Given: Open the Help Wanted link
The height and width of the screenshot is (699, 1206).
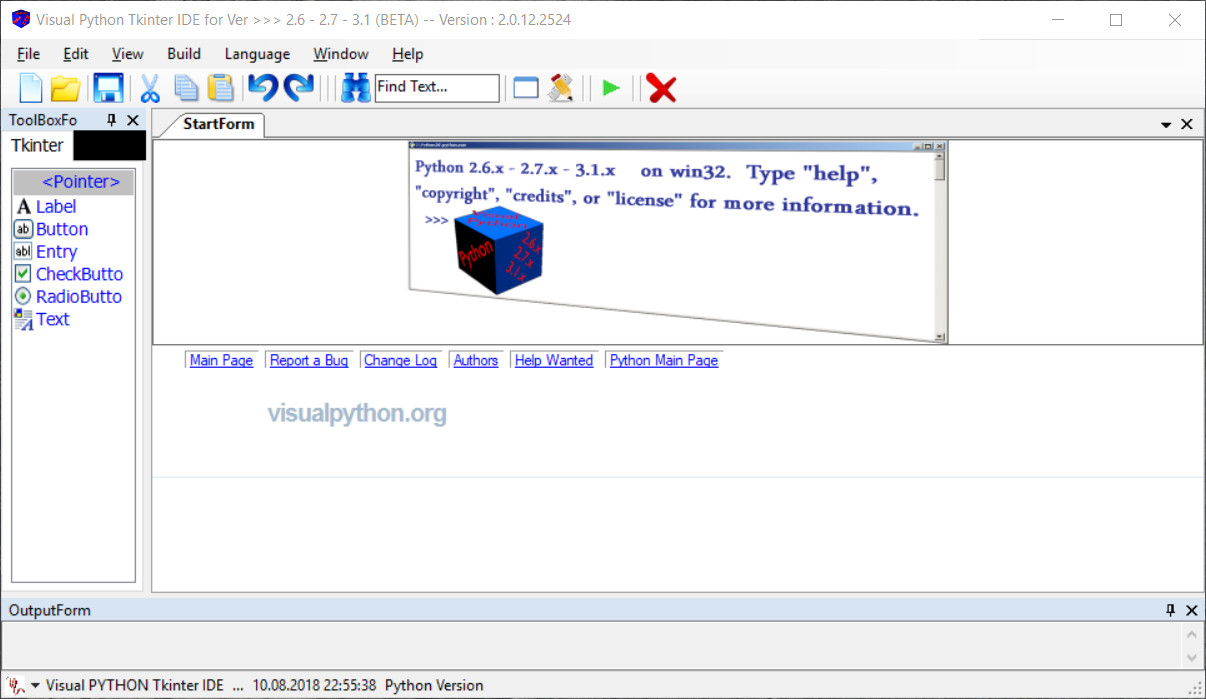Looking at the screenshot, I should [554, 360].
